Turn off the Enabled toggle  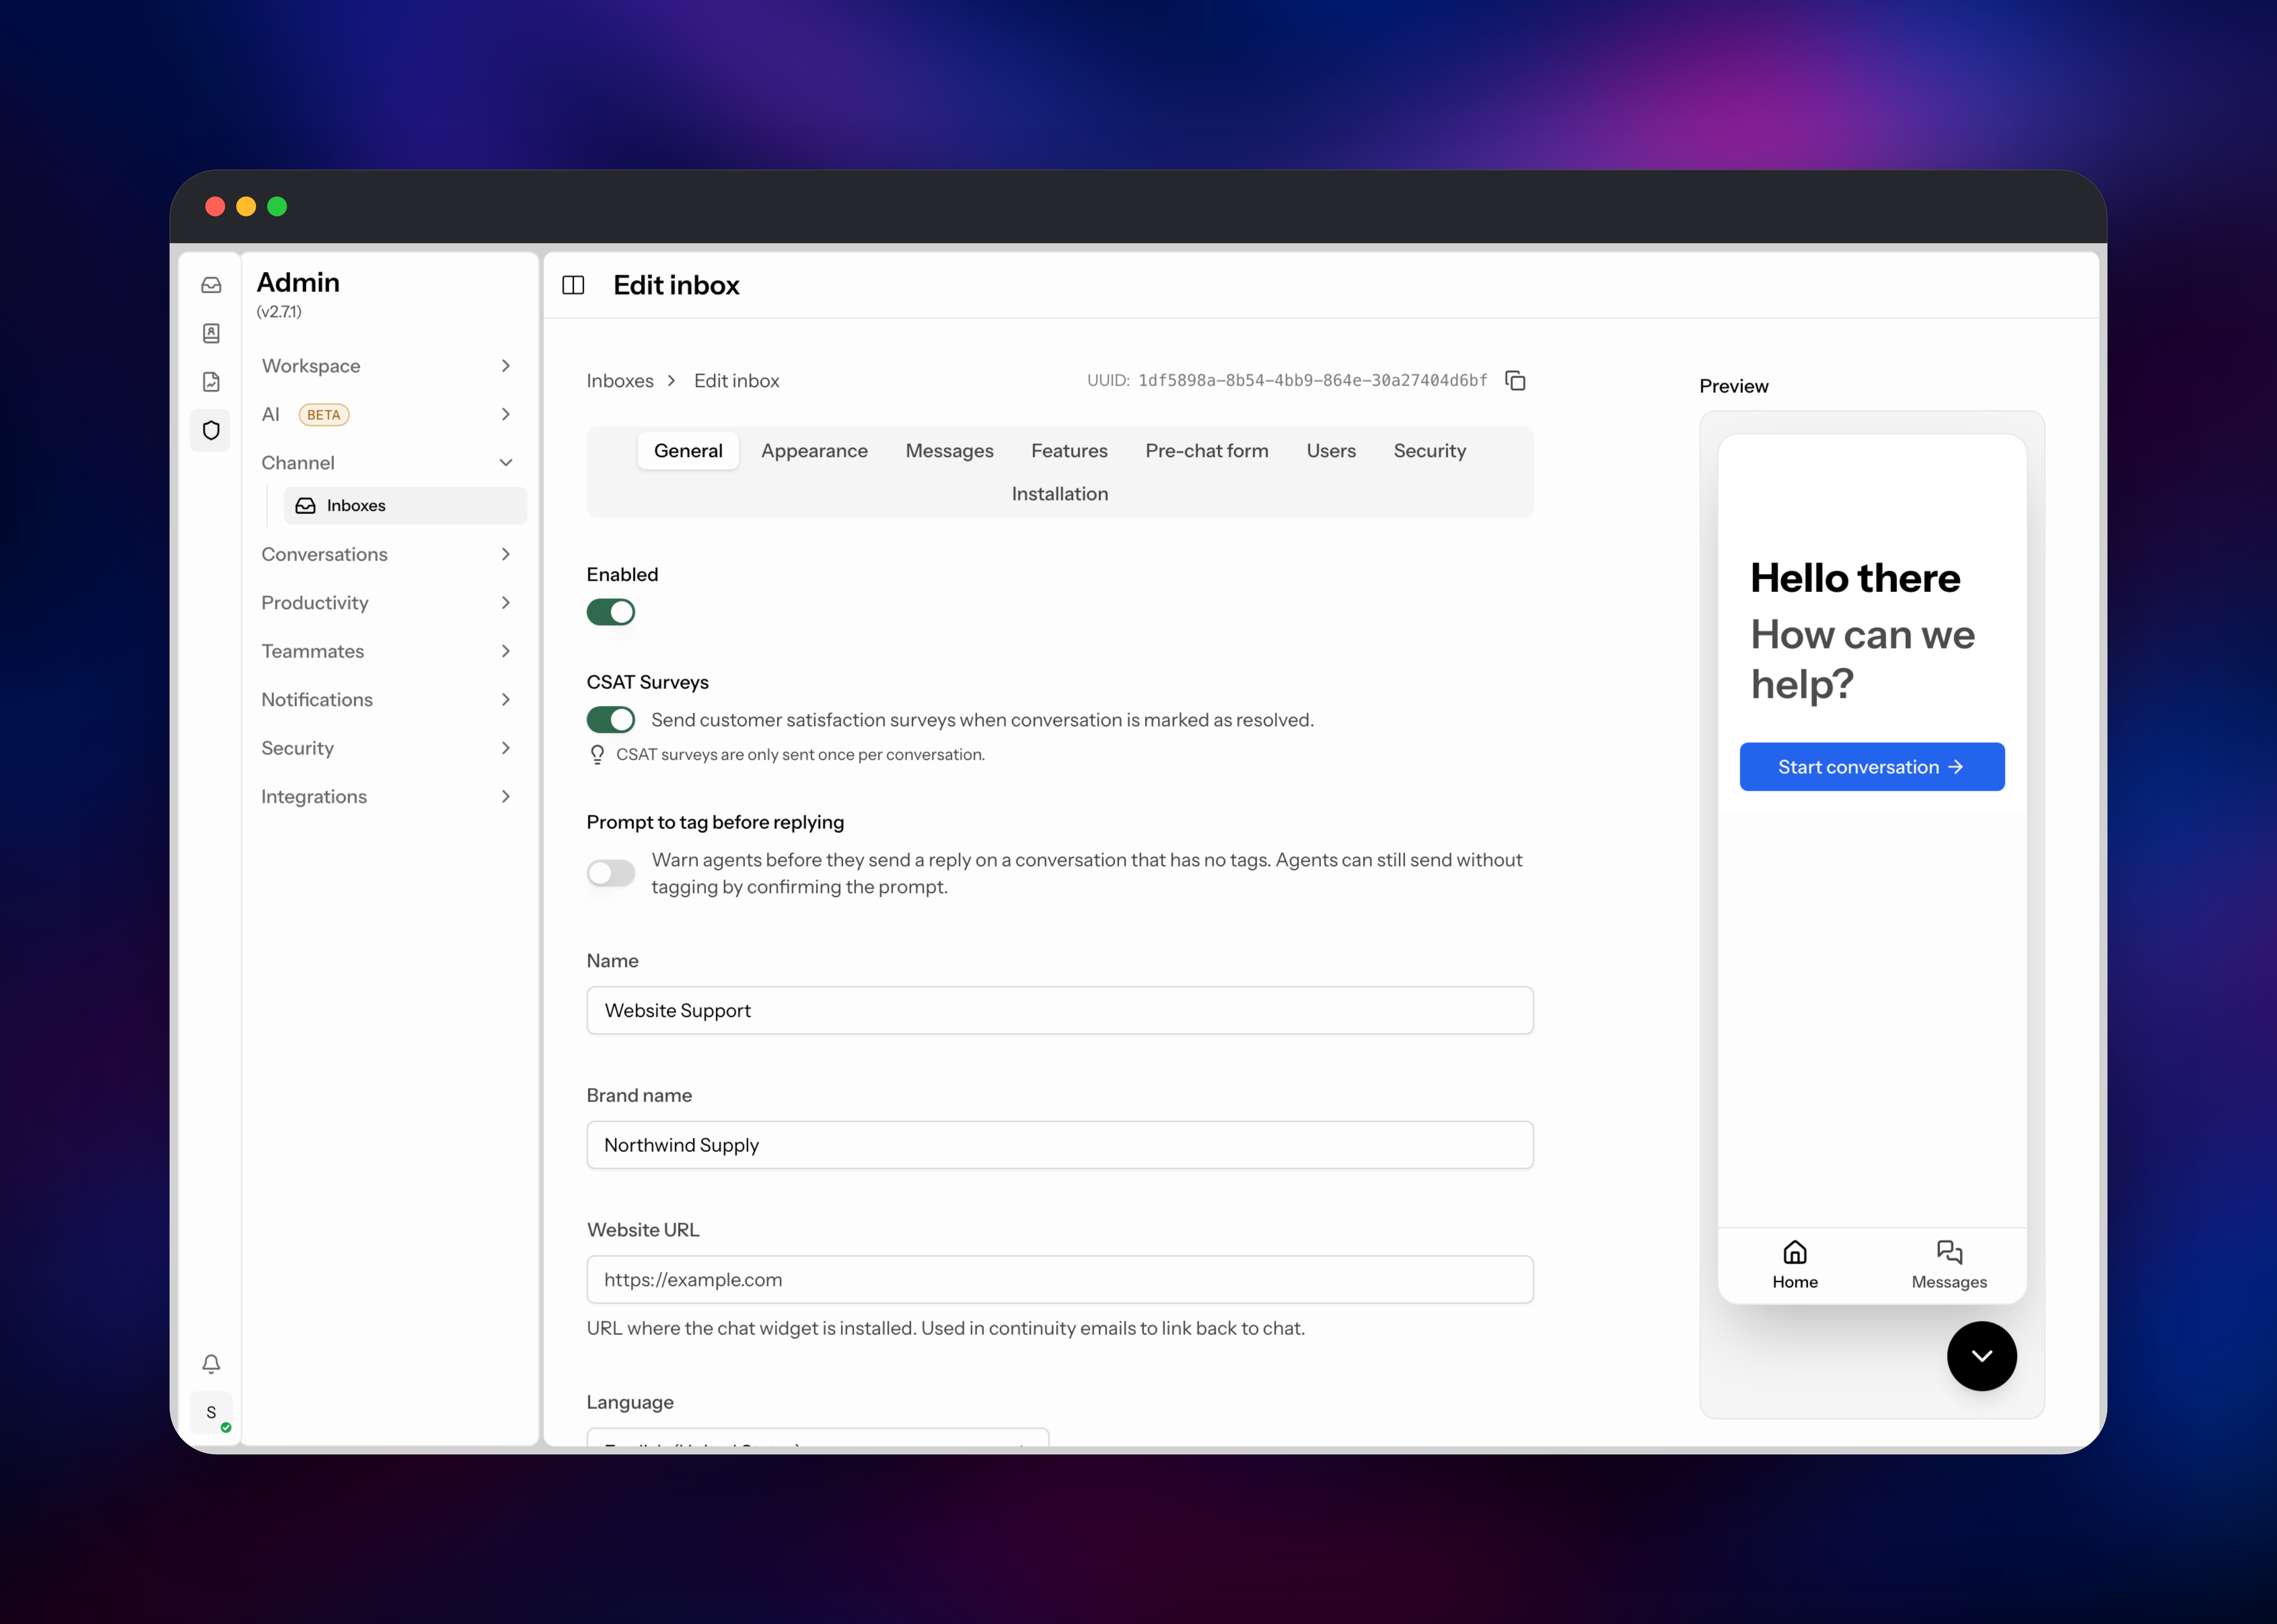tap(611, 612)
